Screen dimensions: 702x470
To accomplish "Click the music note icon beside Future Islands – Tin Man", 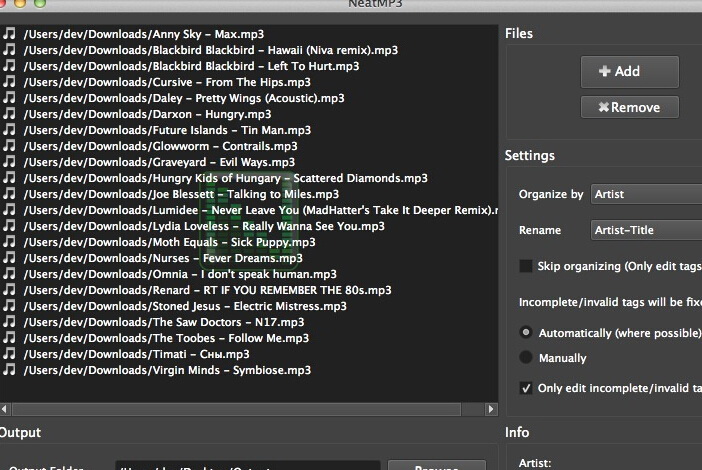I will 9,130.
